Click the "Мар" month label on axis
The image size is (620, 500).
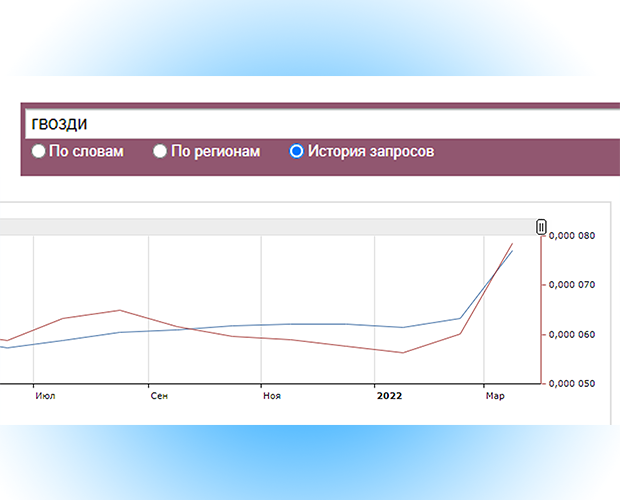[x=495, y=396]
